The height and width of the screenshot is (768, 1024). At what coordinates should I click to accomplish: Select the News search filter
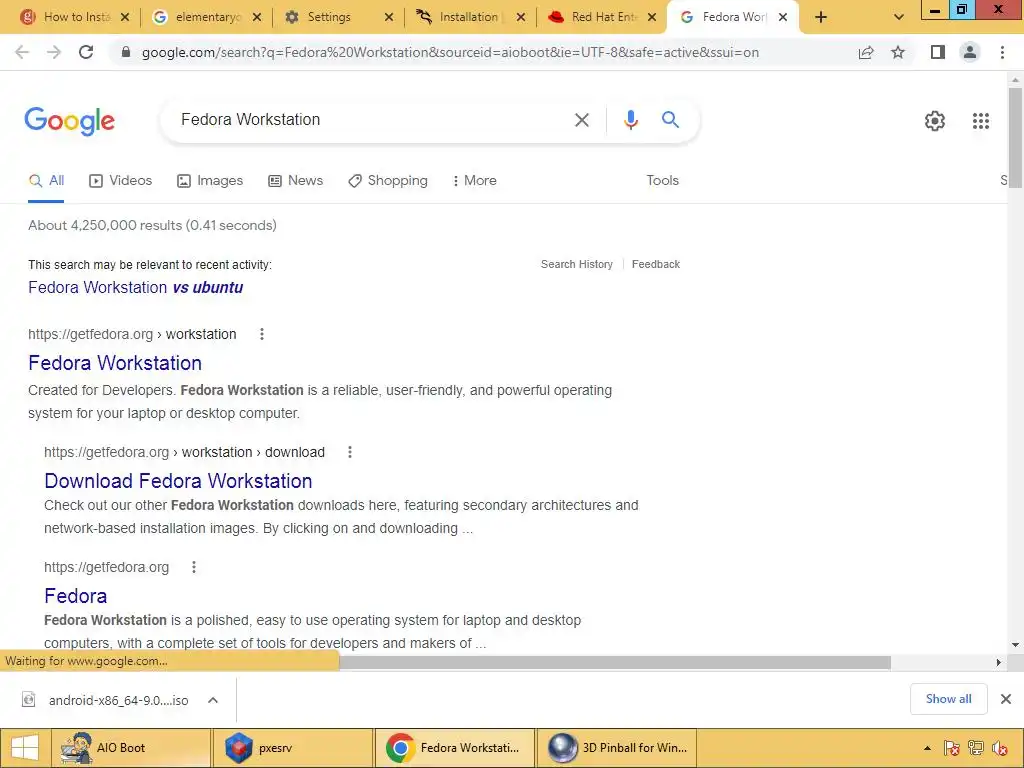[x=296, y=181]
